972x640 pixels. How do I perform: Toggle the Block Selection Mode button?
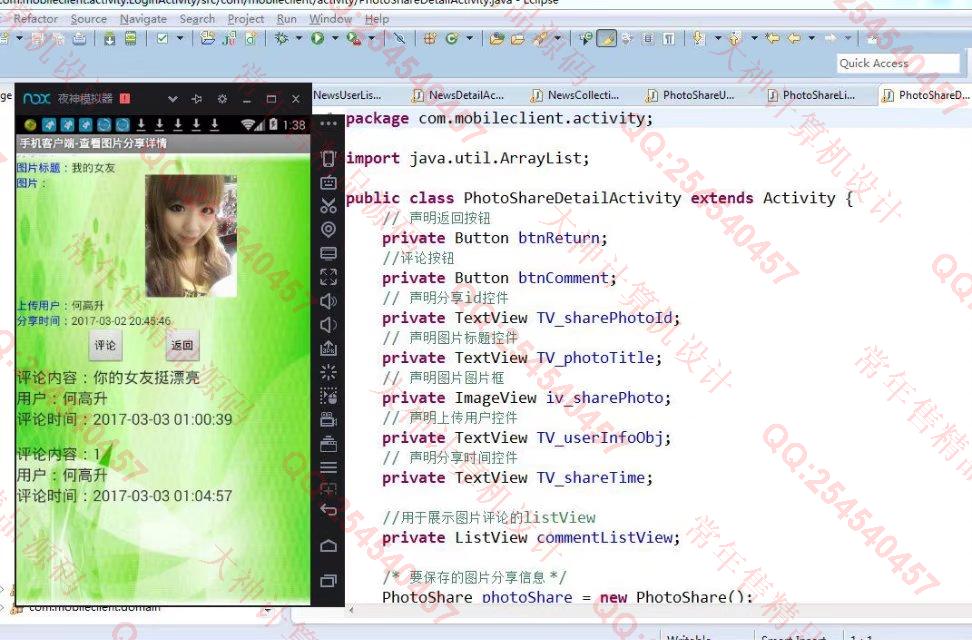[648, 39]
